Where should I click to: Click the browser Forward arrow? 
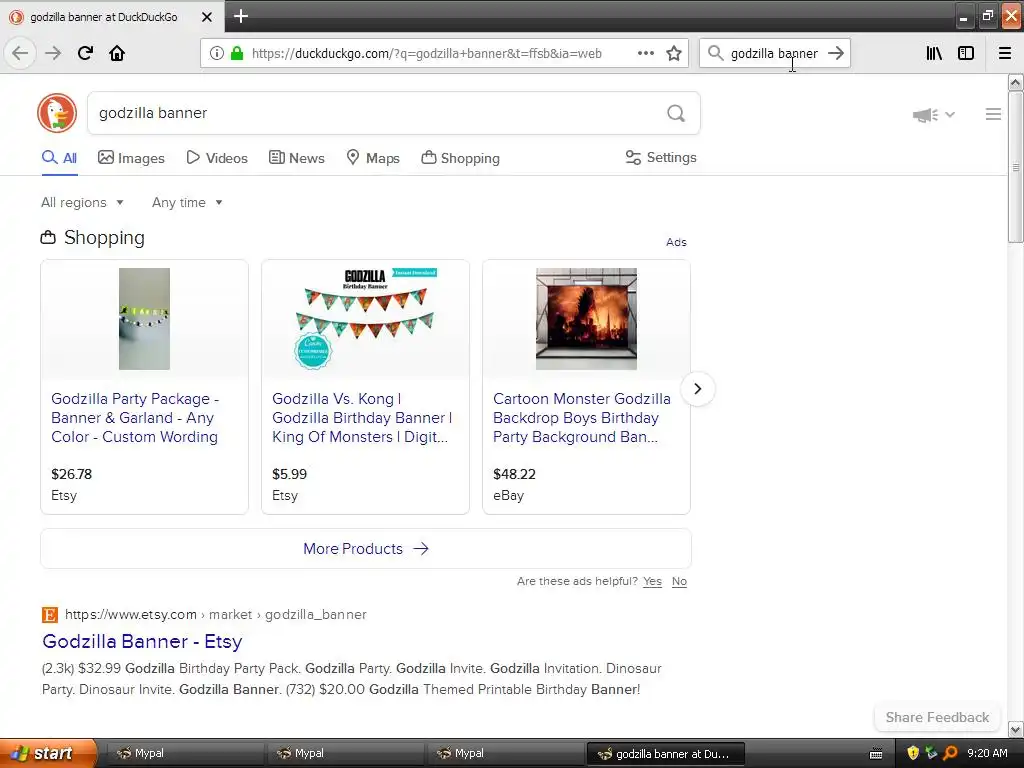(x=53, y=53)
